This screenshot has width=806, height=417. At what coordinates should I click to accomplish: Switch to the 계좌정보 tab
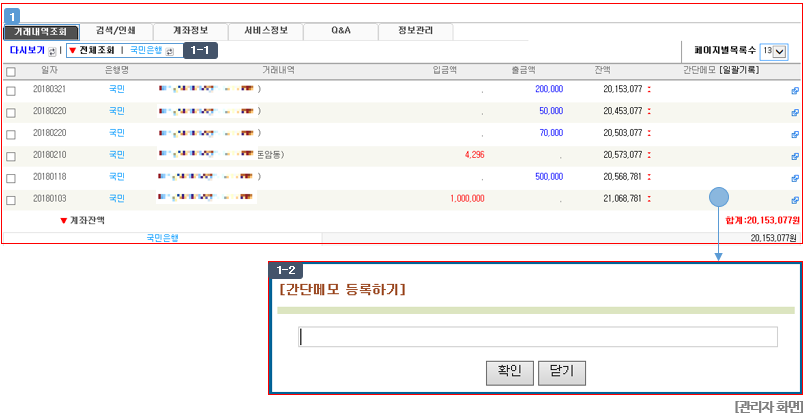pos(190,30)
